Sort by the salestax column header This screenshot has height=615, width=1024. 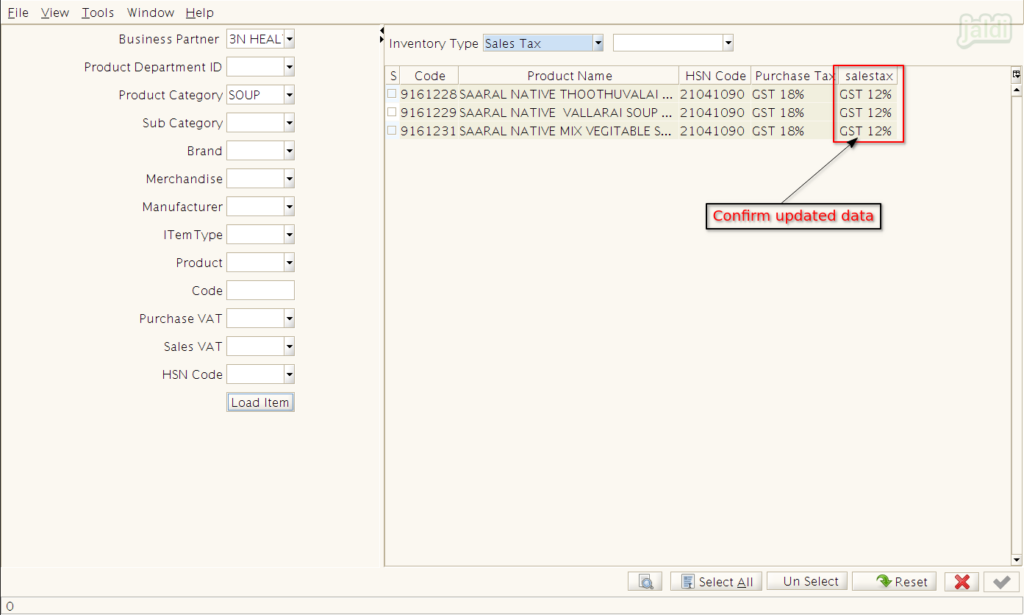point(868,76)
